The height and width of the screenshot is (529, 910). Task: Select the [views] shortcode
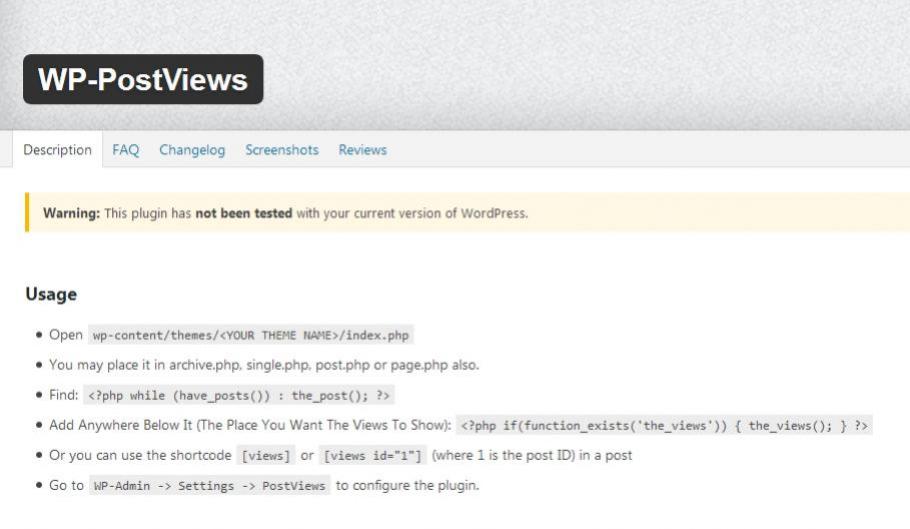click(x=266, y=456)
